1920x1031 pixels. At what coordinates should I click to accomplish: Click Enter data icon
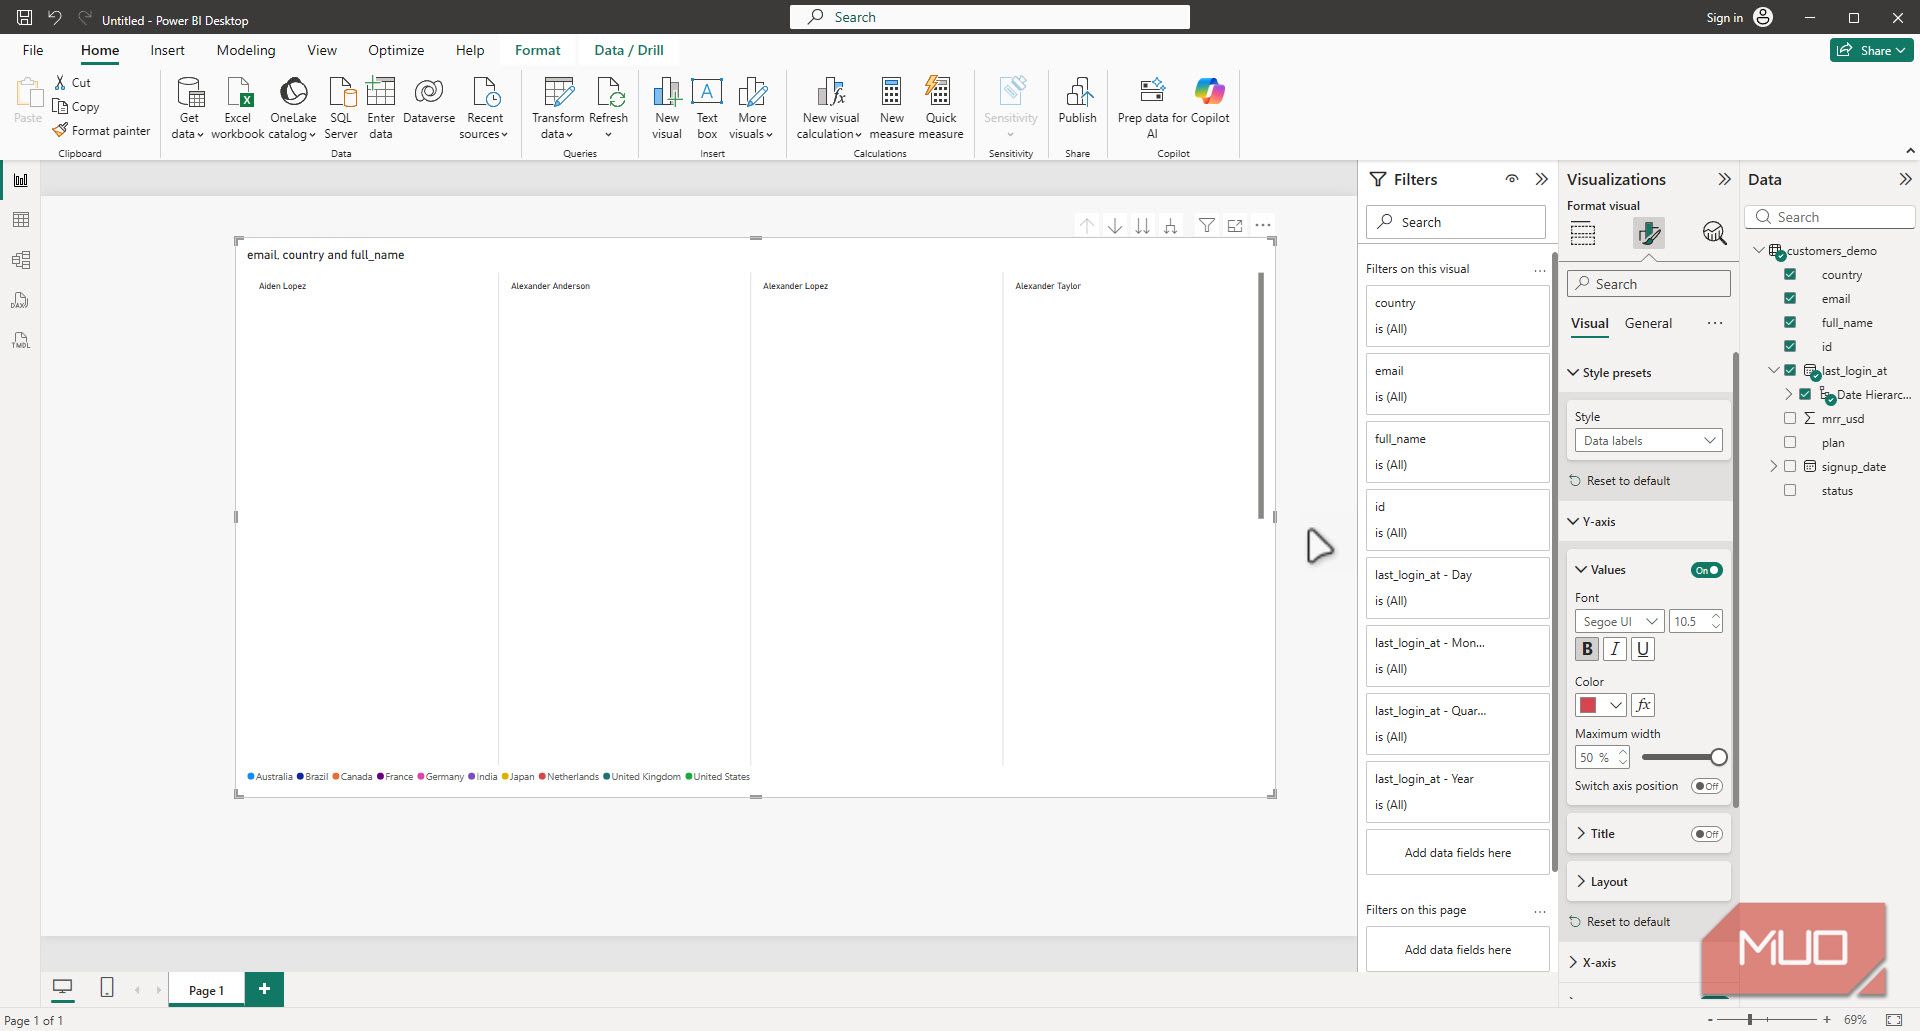click(381, 92)
